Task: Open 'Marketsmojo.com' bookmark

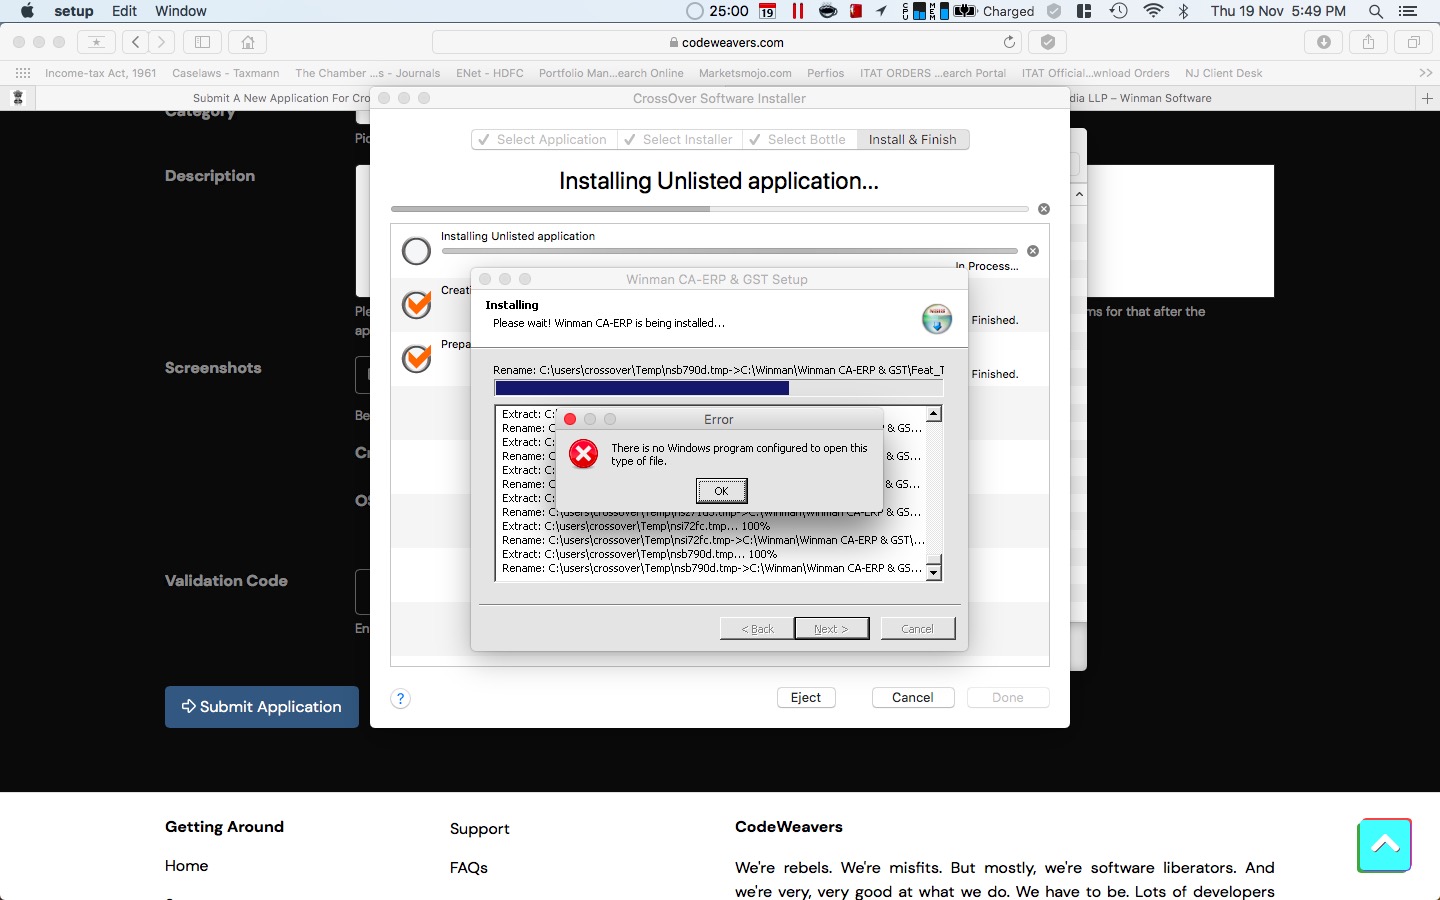Action: pos(745,73)
